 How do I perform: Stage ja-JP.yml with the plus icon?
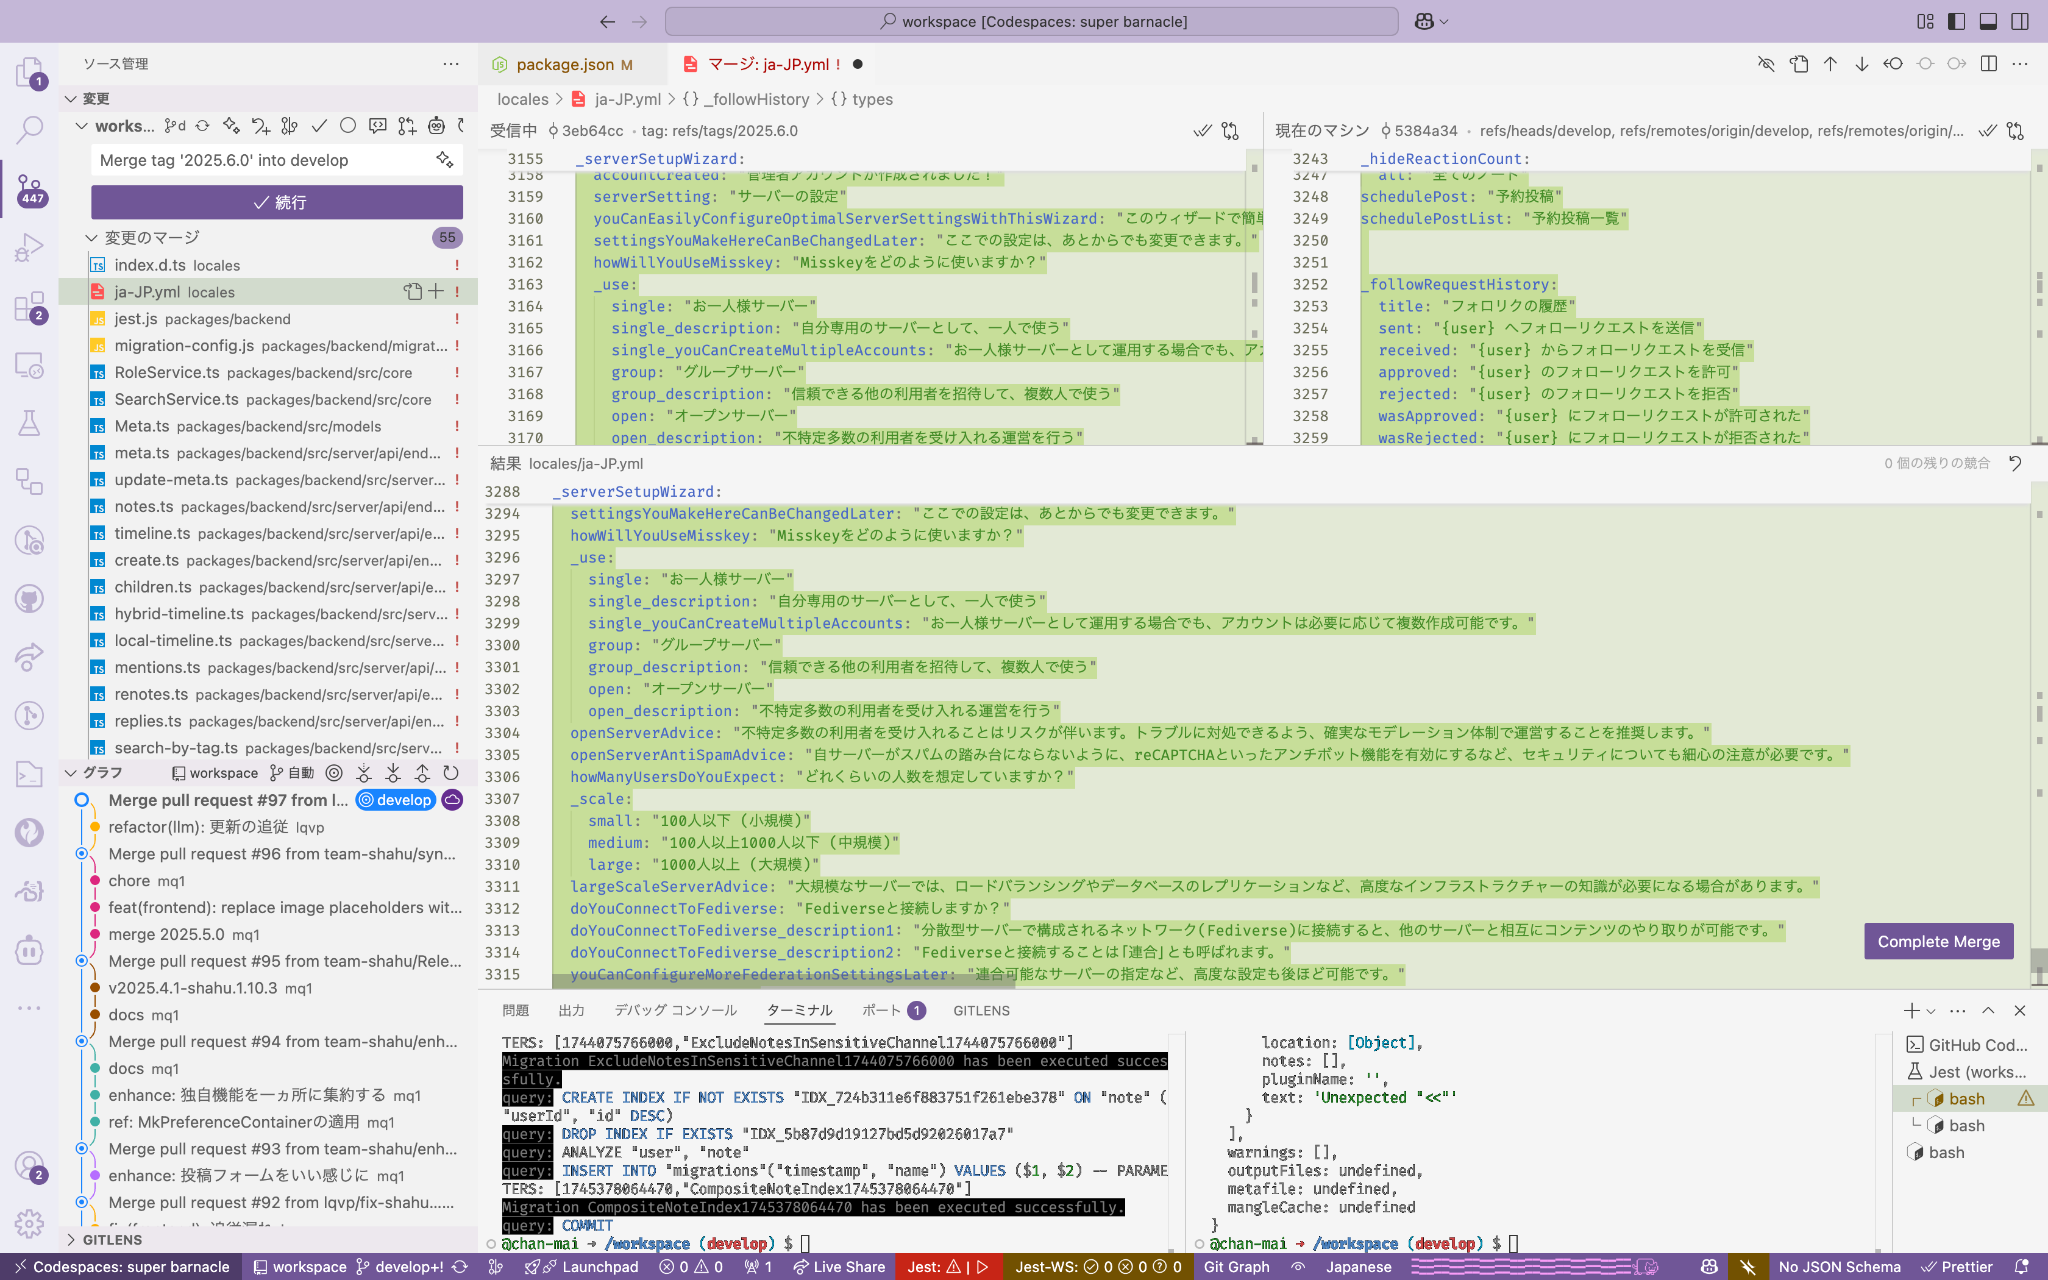436,292
